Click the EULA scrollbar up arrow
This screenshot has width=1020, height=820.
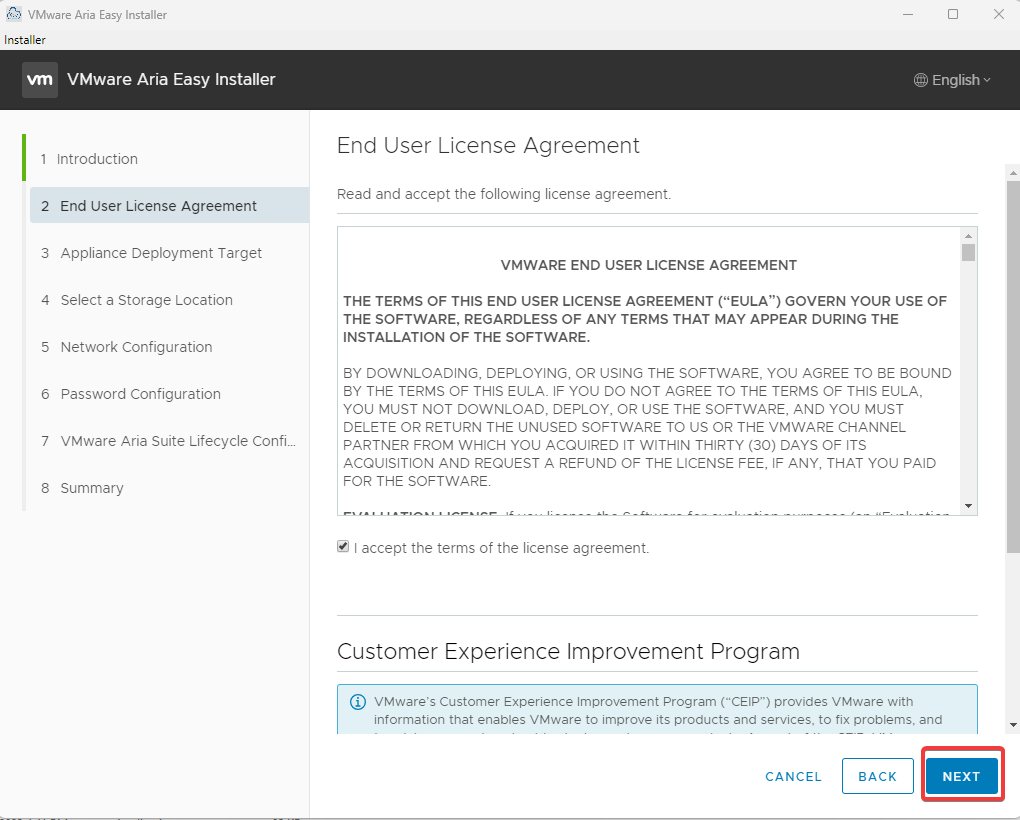[969, 235]
